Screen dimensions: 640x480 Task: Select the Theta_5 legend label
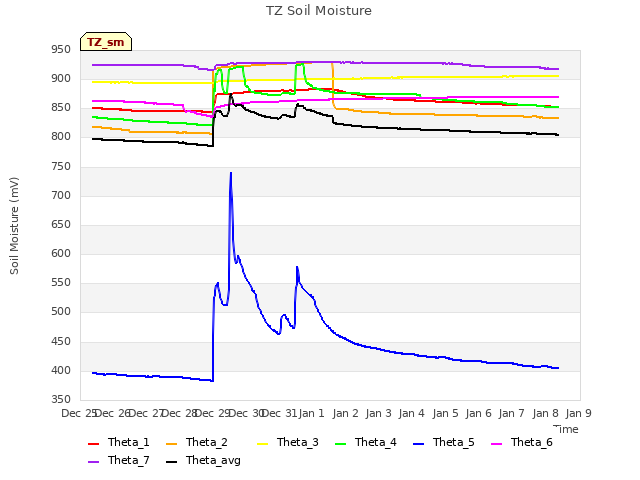coord(453,442)
